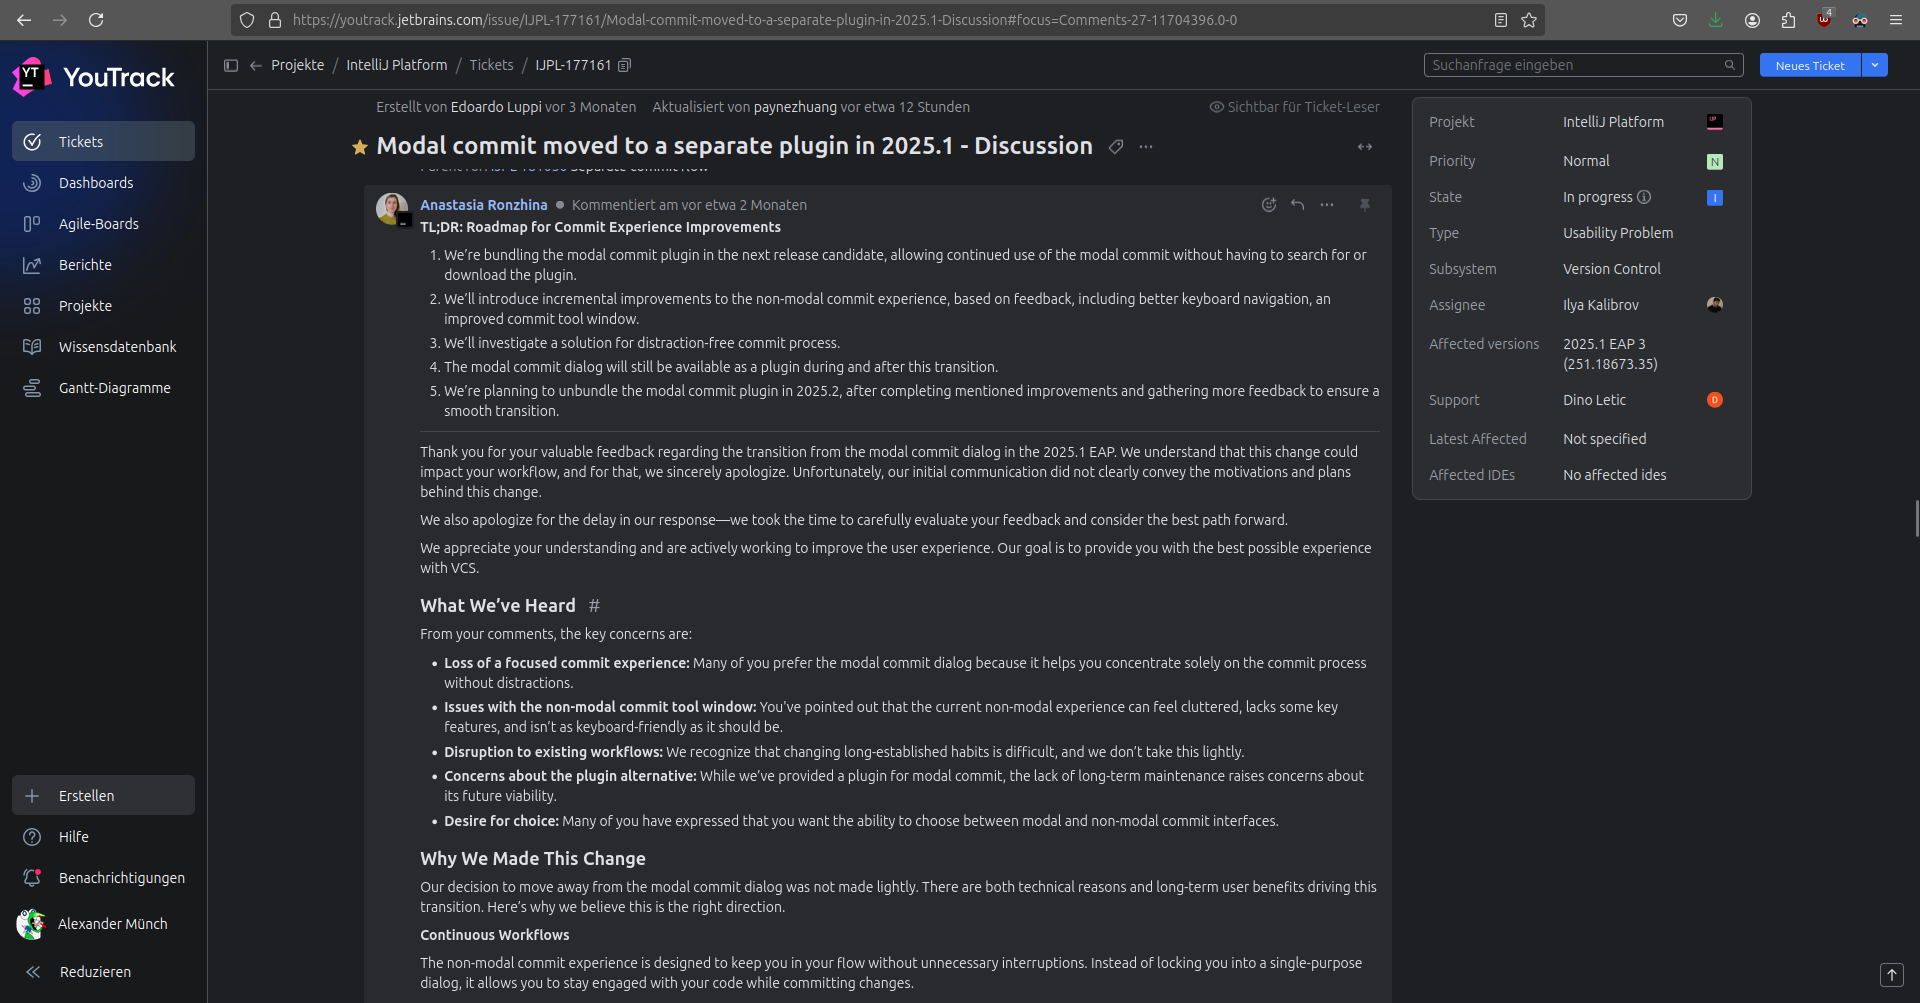Toggle the pin on Anastasia's comment

tap(1365, 205)
